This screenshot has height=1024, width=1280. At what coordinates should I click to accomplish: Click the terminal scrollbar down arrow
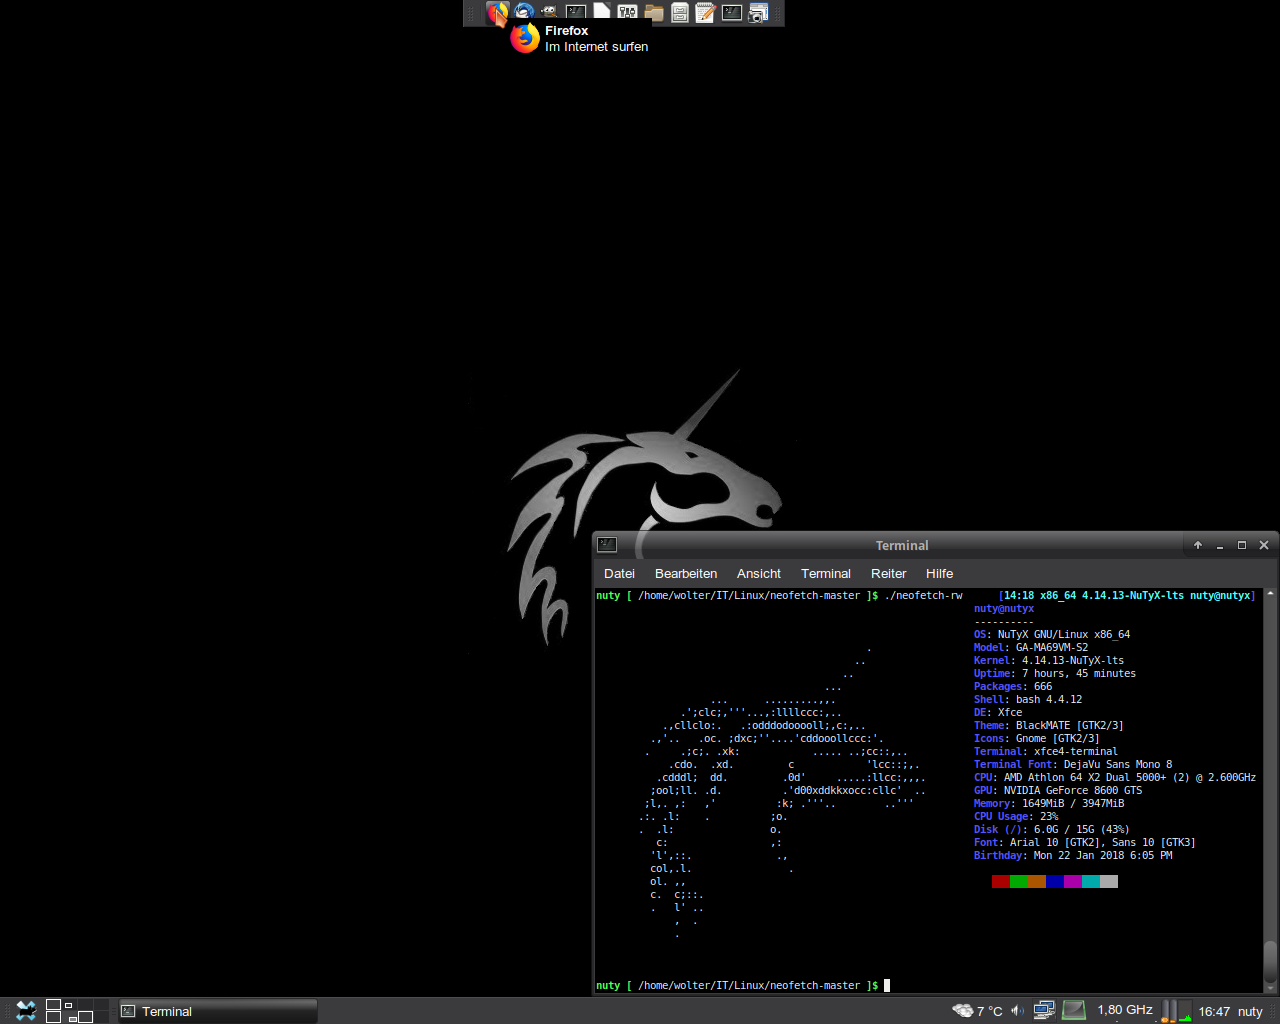point(1270,987)
